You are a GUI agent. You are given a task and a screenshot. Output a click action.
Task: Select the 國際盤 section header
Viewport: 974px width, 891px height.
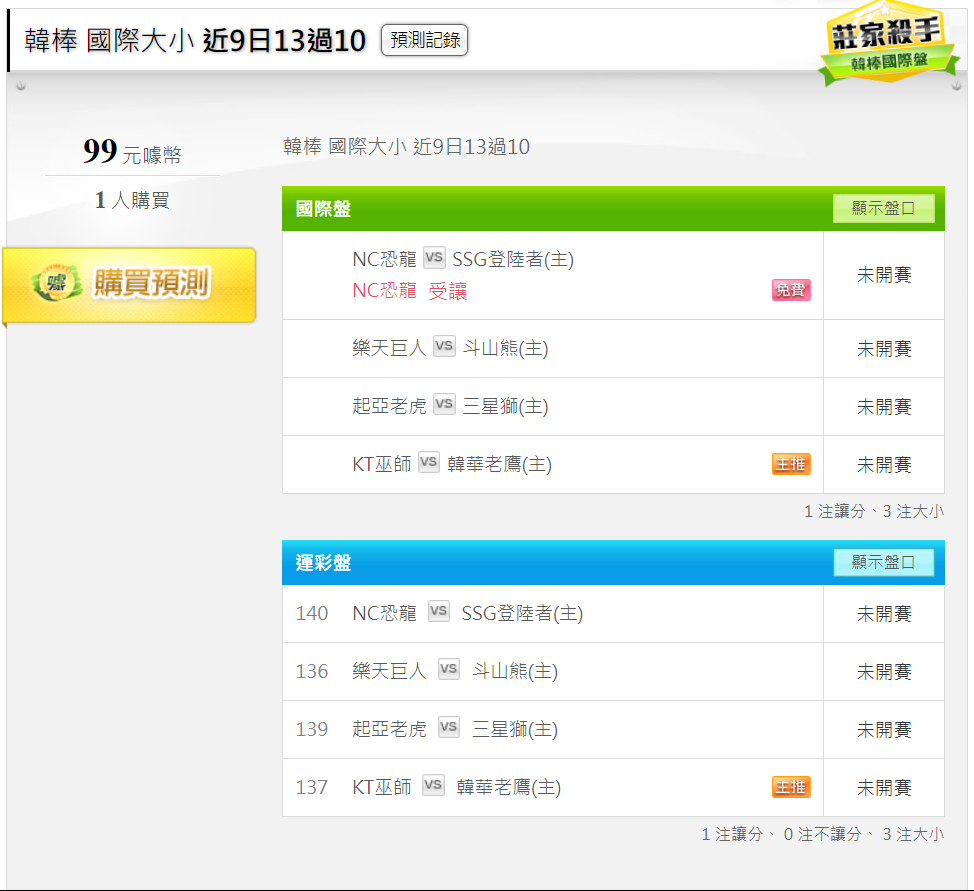pos(613,208)
